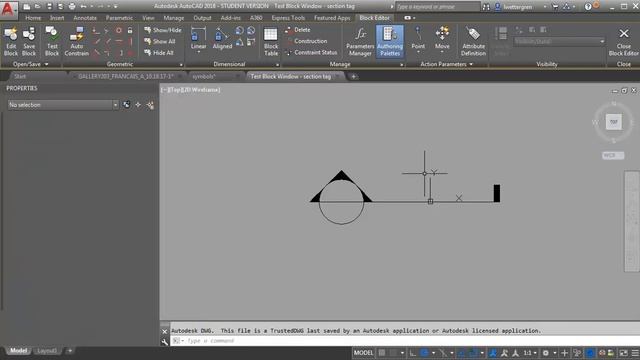Click the Save Block icon
Image resolution: width=640 pixels, height=360 pixels.
click(29, 42)
